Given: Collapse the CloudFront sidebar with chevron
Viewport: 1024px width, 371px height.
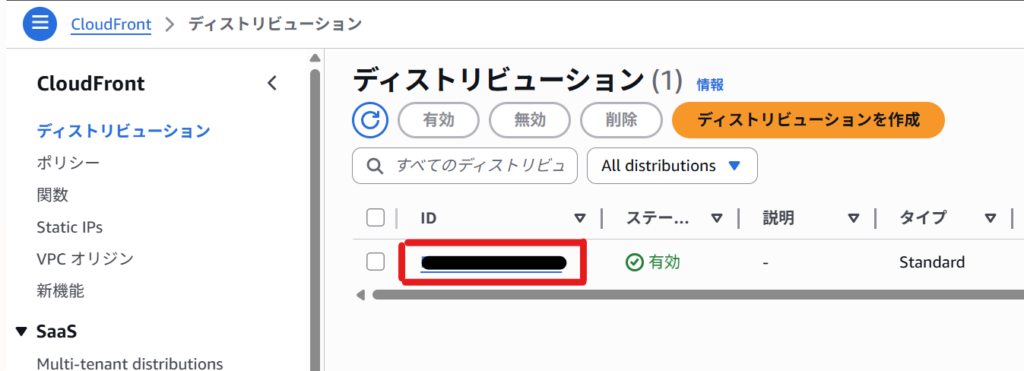Looking at the screenshot, I should [x=272, y=84].
